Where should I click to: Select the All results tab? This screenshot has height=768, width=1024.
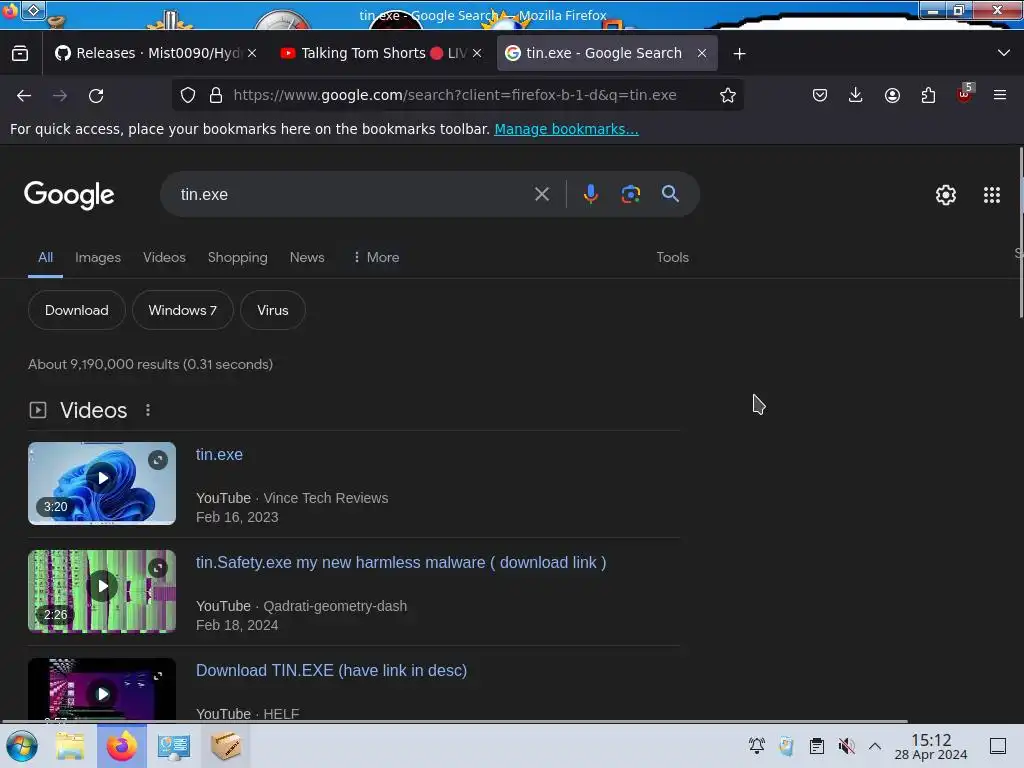(45, 257)
